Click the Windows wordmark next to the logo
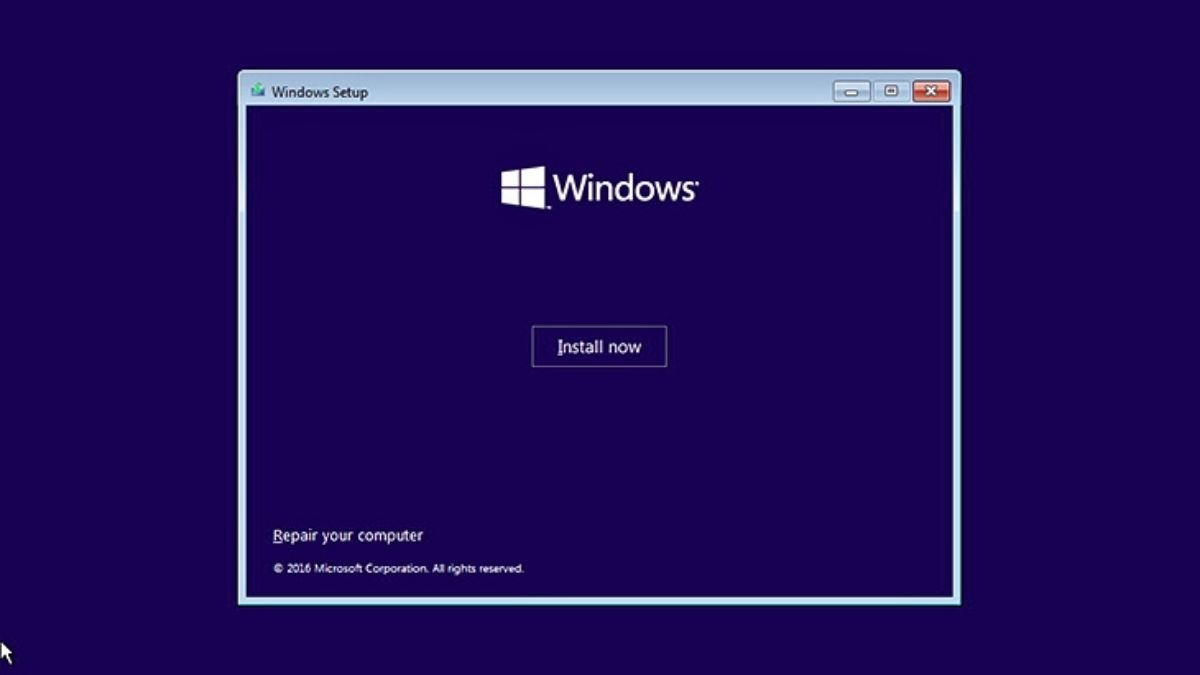The height and width of the screenshot is (675, 1200). point(625,186)
